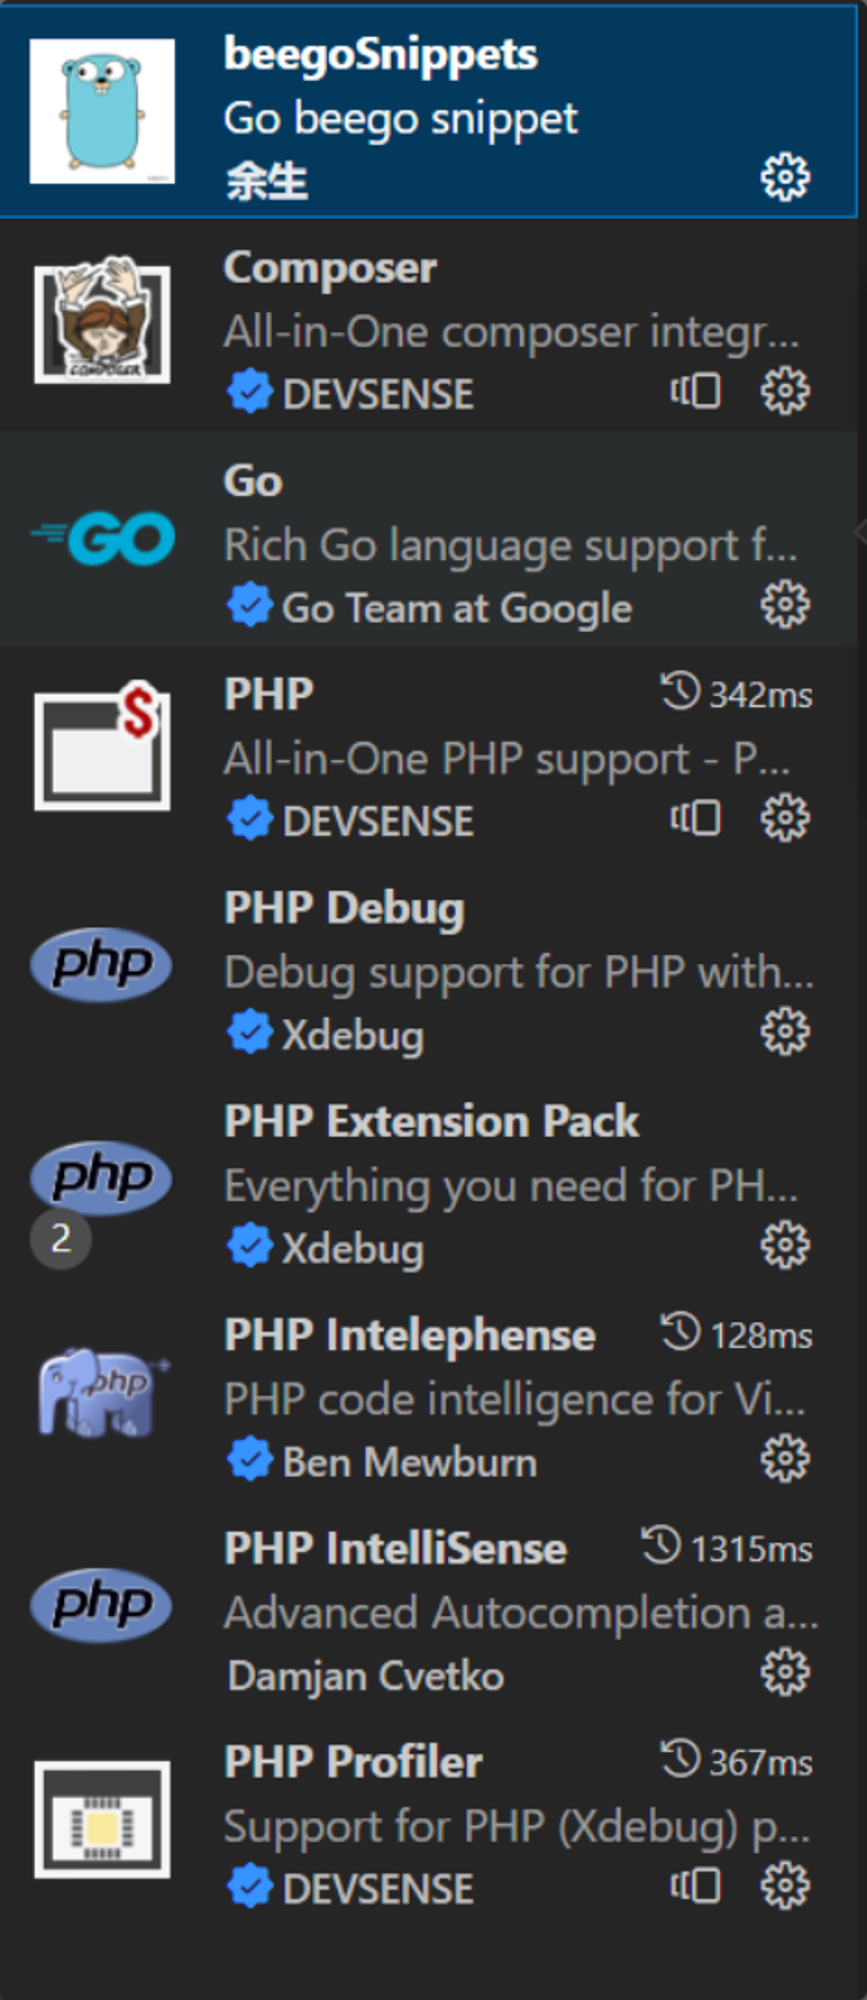Image resolution: width=867 pixels, height=2000 pixels.
Task: Click the PHP IntelliSense gear icon
Action: pos(785,1672)
